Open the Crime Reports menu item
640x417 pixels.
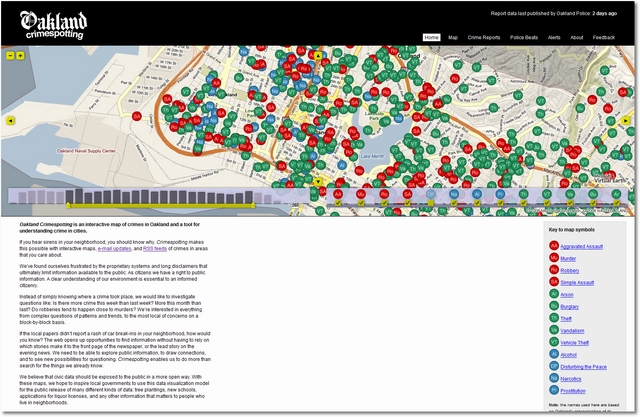[484, 38]
